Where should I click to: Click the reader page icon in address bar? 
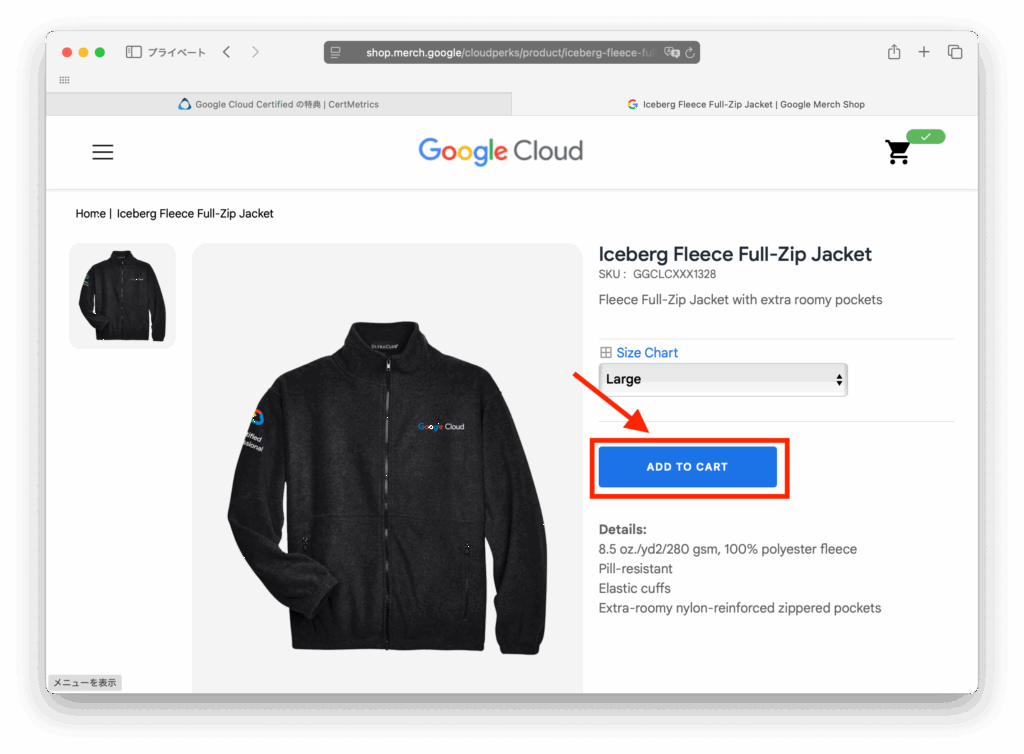[336, 52]
